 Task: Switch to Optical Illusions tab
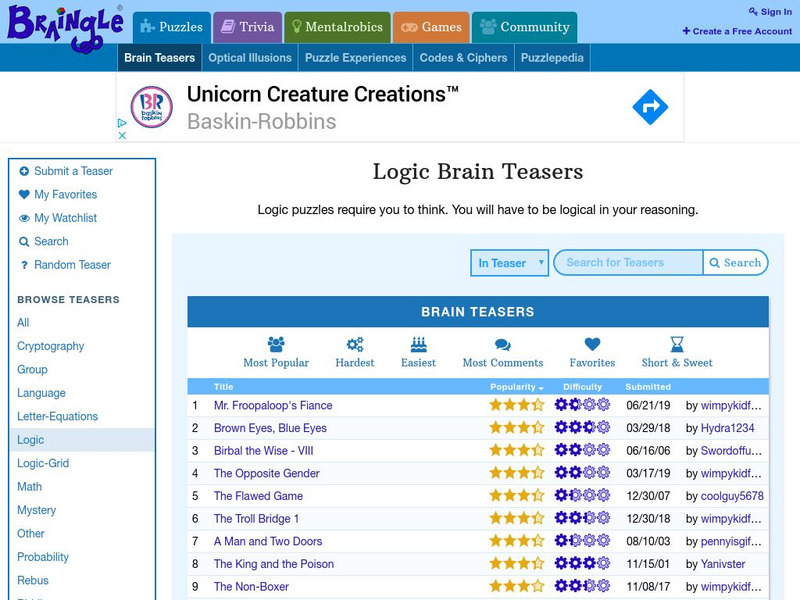250,58
